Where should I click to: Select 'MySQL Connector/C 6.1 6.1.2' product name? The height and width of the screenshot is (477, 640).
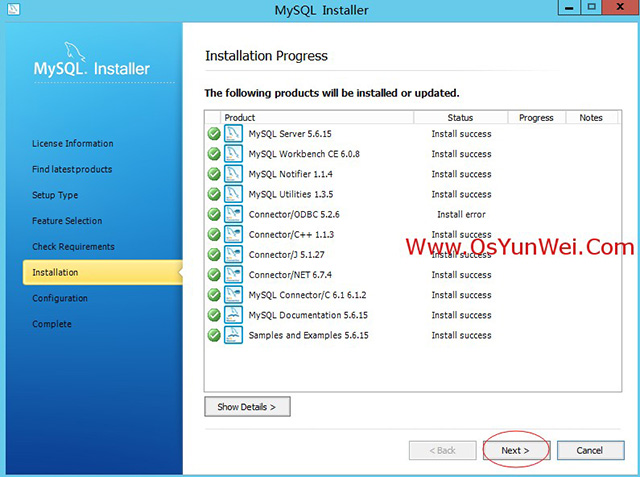pyautogui.click(x=307, y=295)
